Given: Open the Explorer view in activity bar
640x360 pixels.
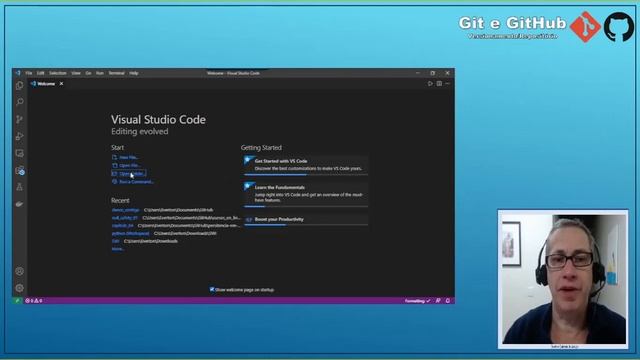Looking at the screenshot, I should coord(19,86).
